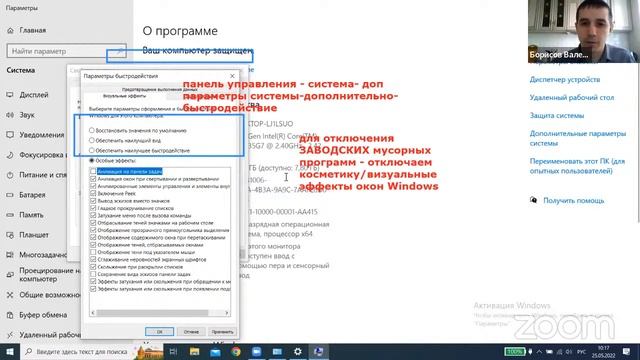Open Звук settings page

click(x=27, y=115)
